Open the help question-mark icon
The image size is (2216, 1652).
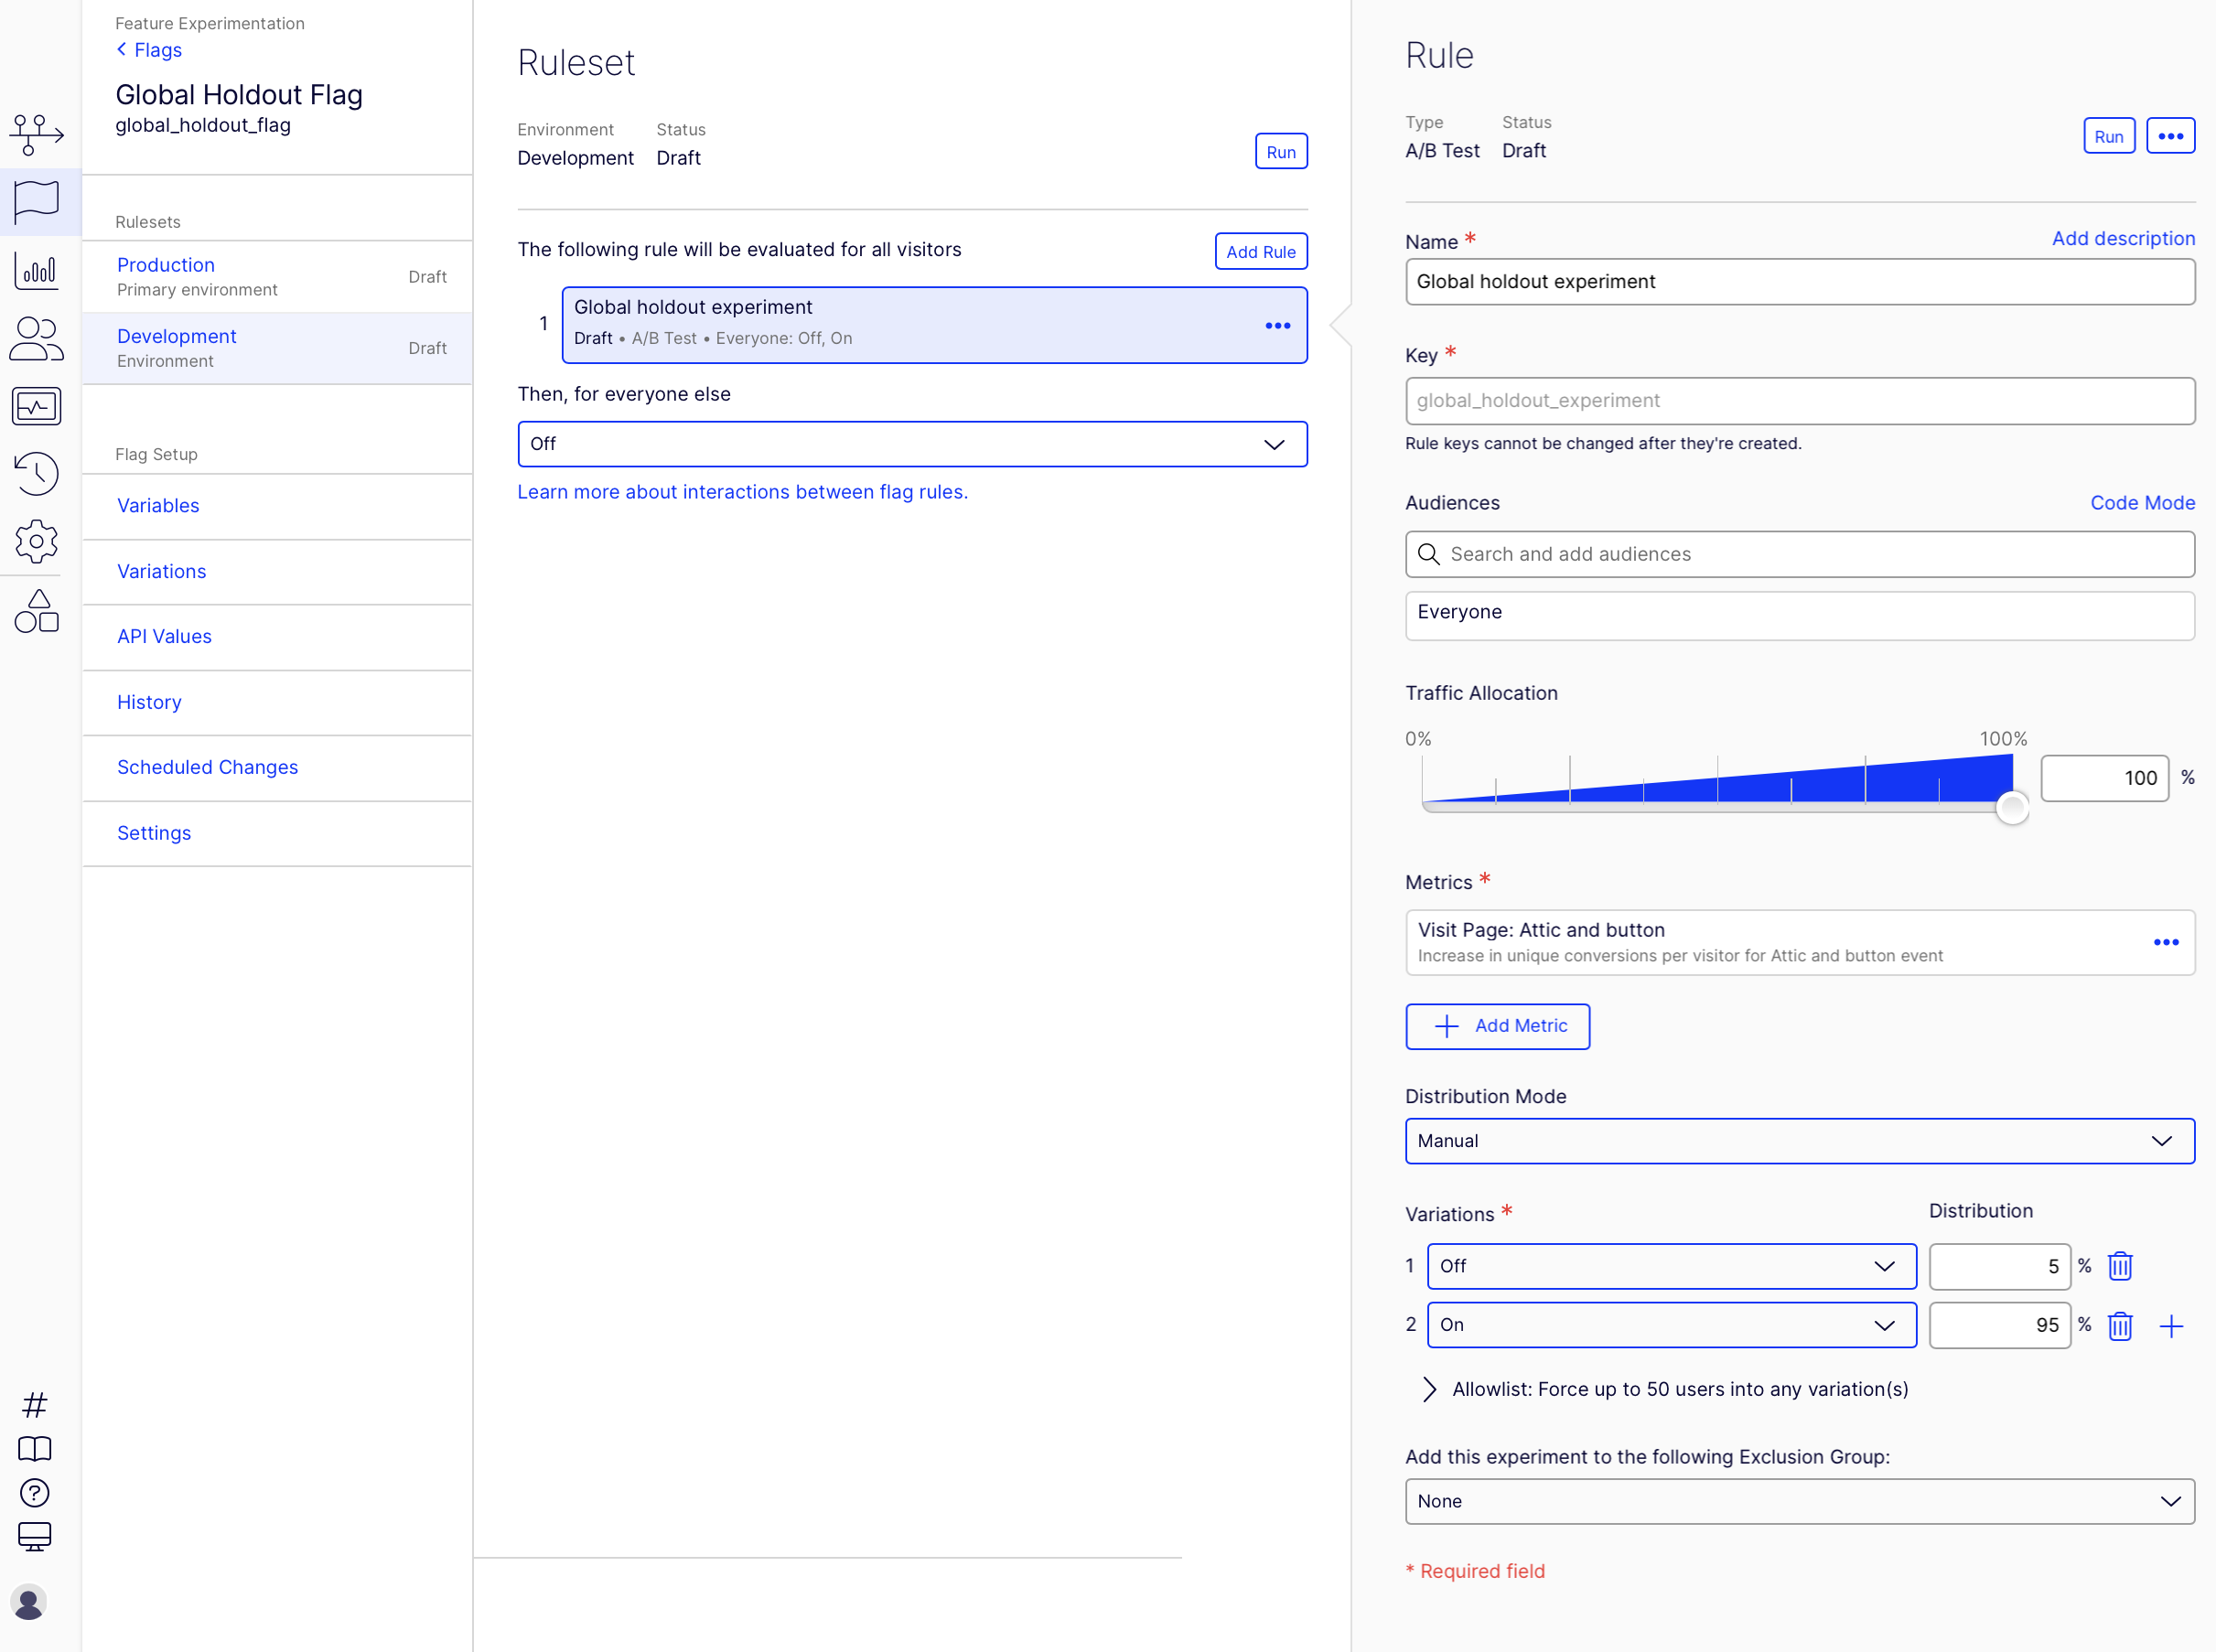(x=36, y=1493)
